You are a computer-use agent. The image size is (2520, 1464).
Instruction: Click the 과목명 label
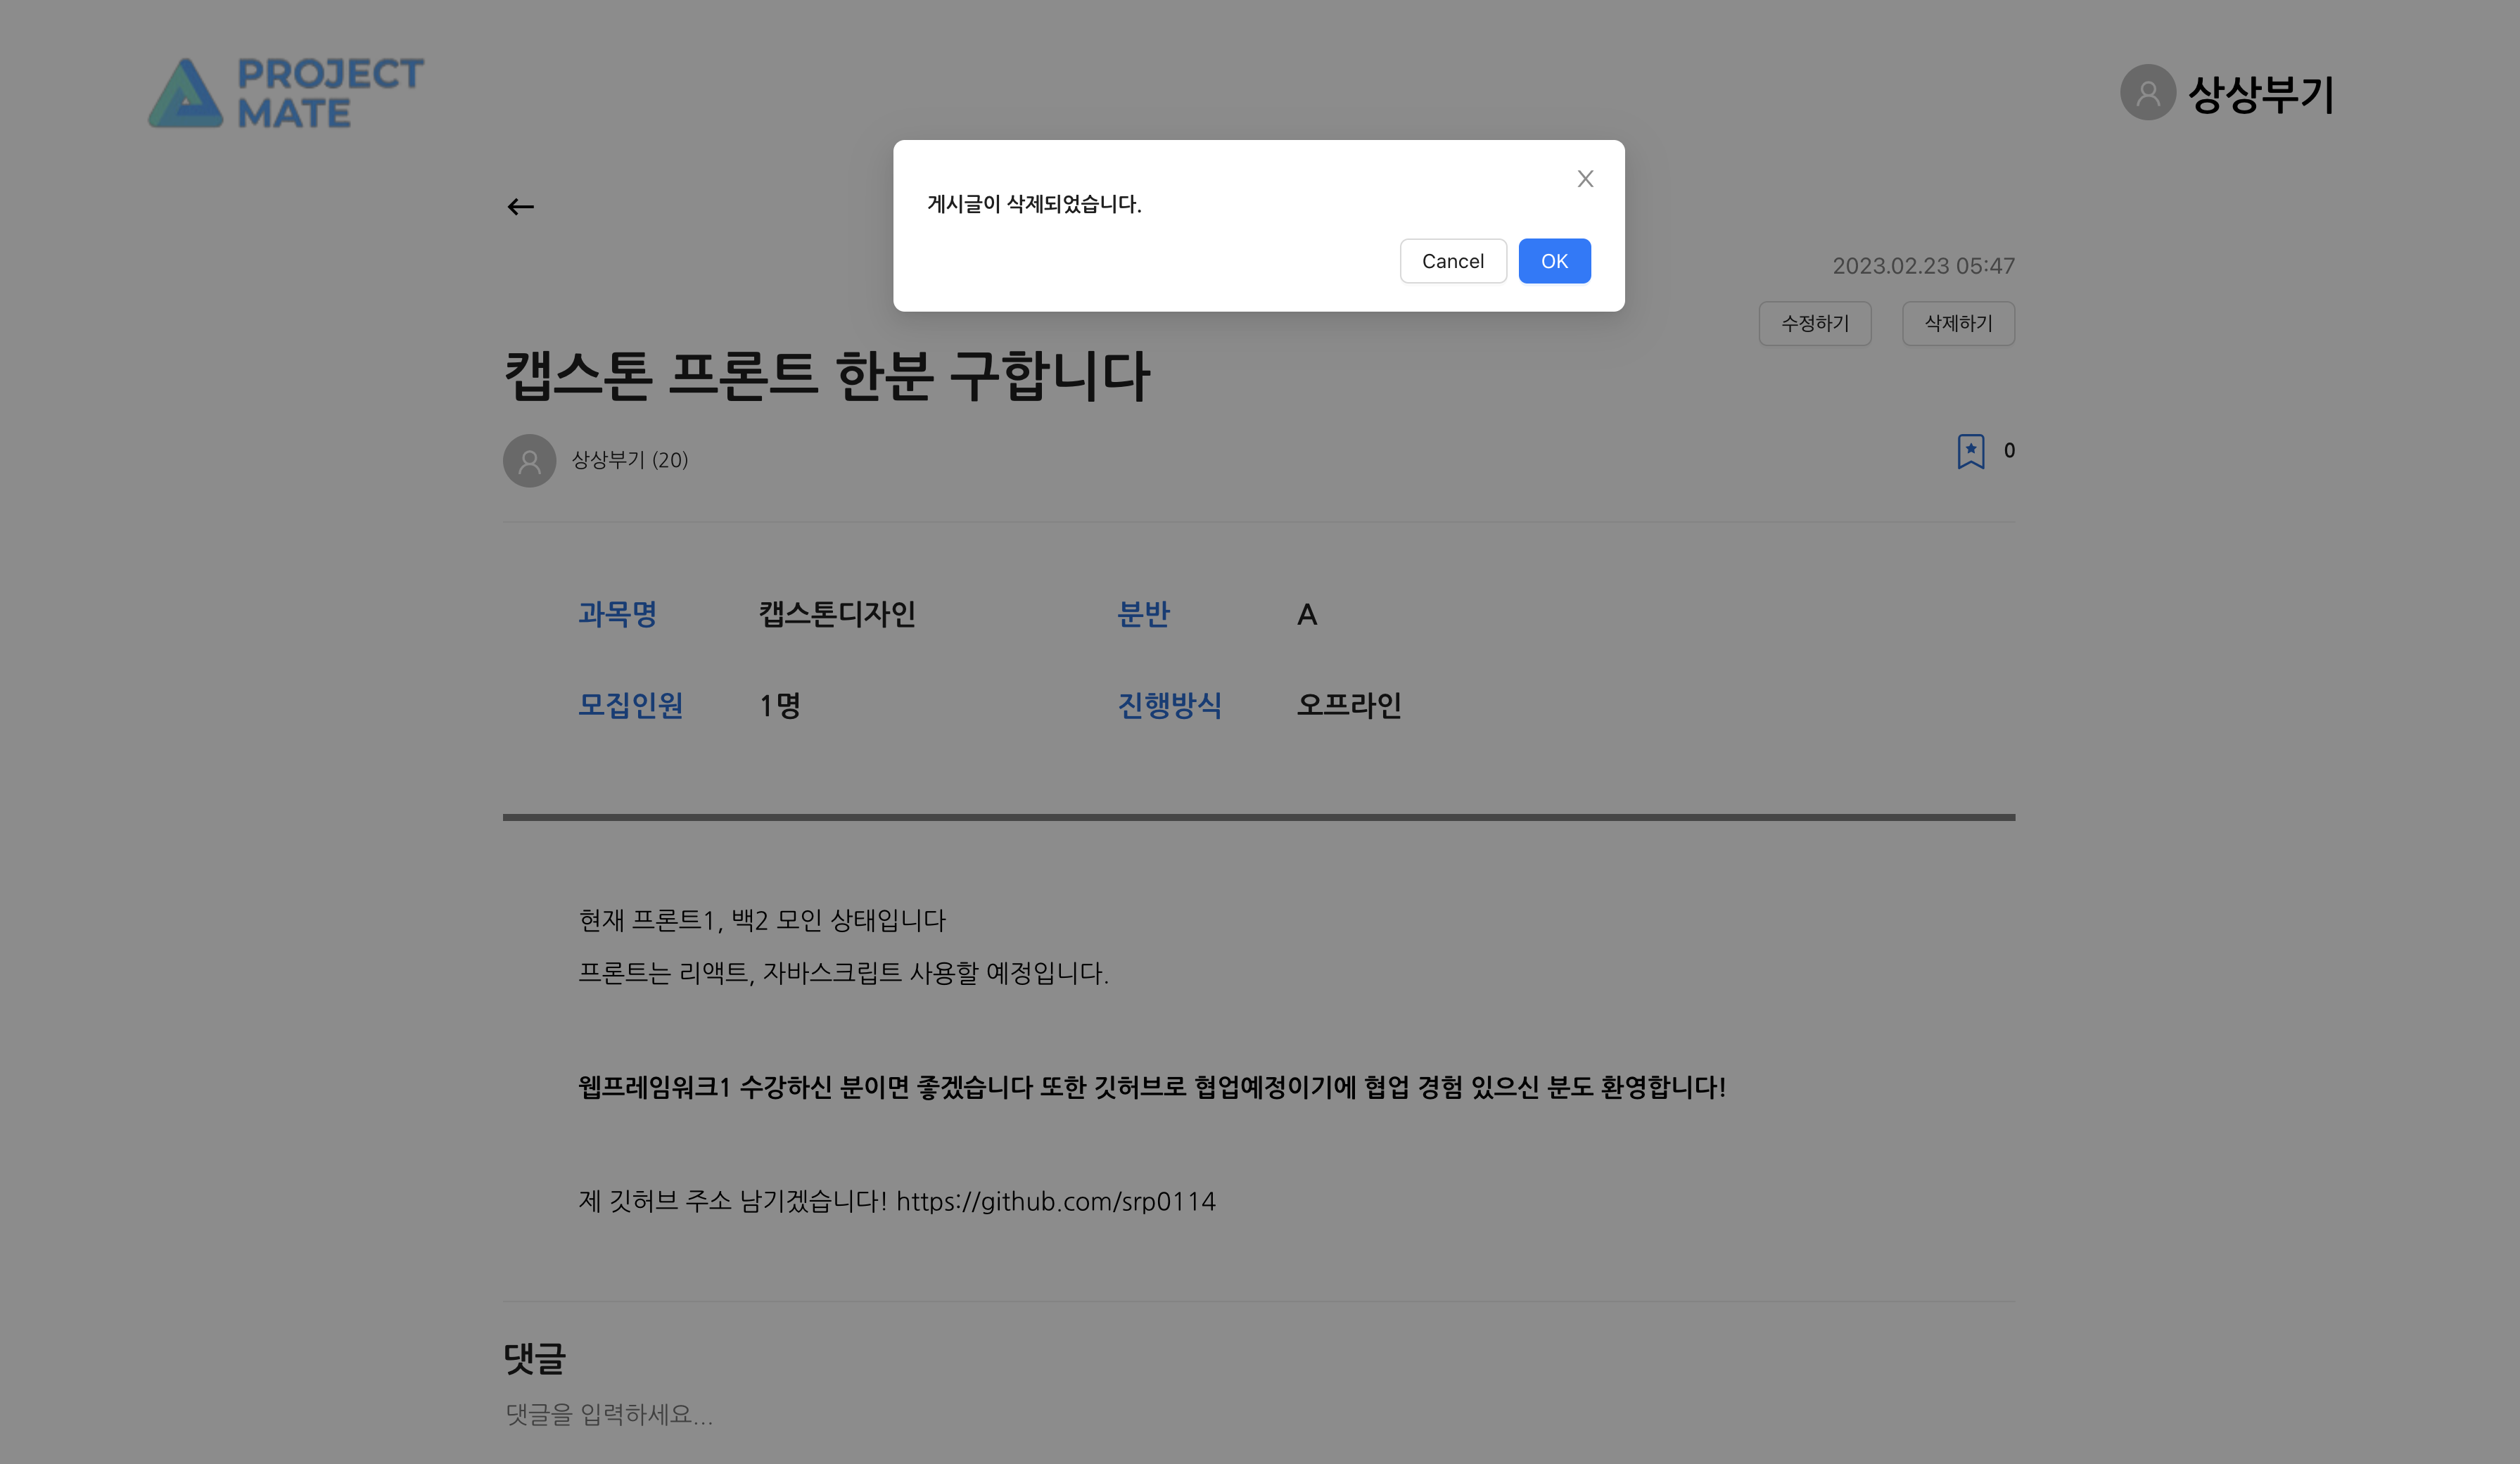[x=618, y=614]
